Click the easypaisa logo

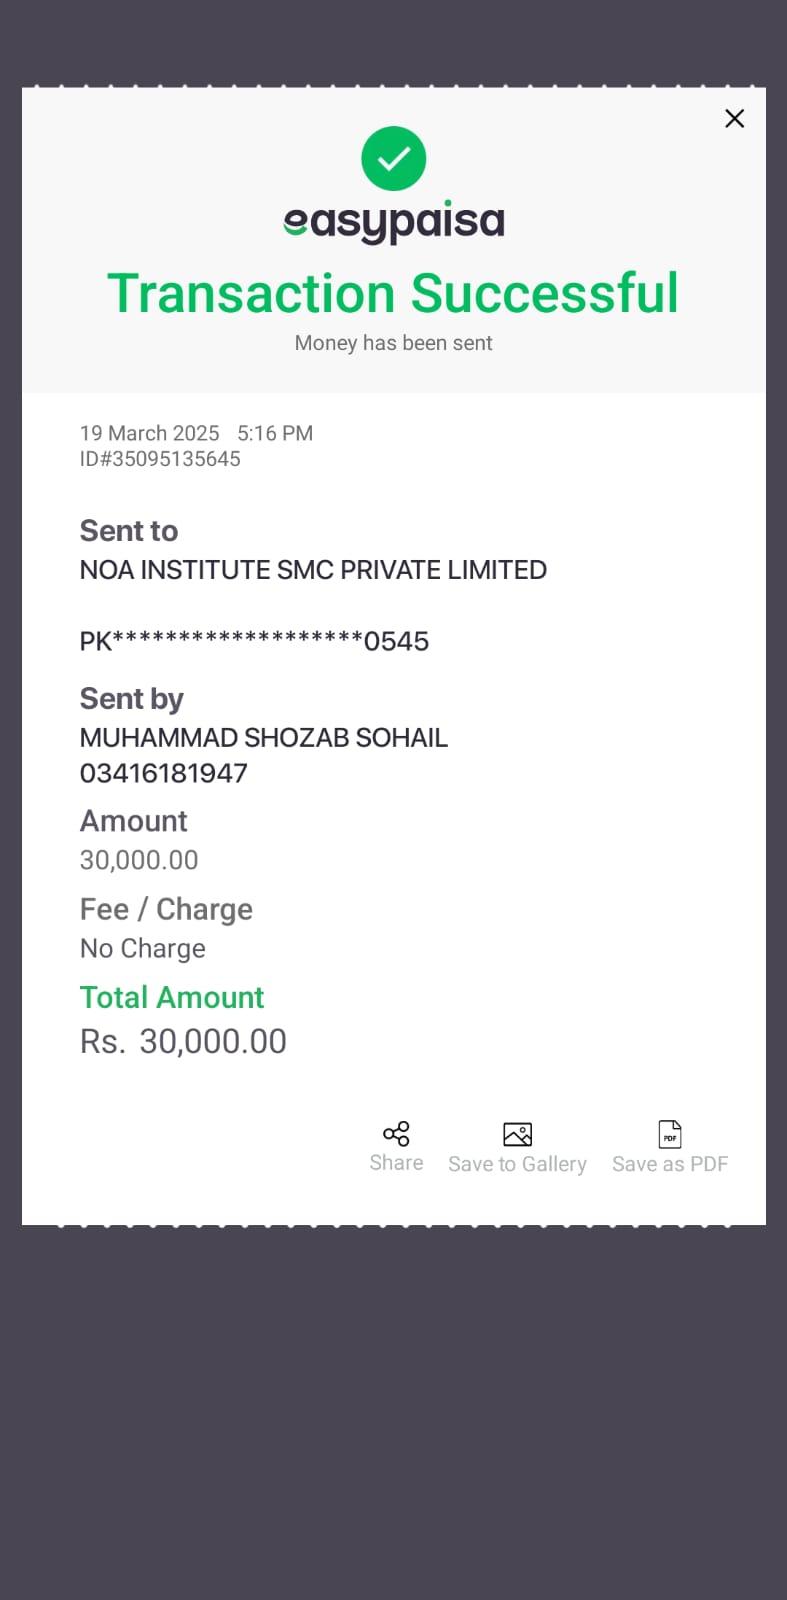[x=394, y=222]
